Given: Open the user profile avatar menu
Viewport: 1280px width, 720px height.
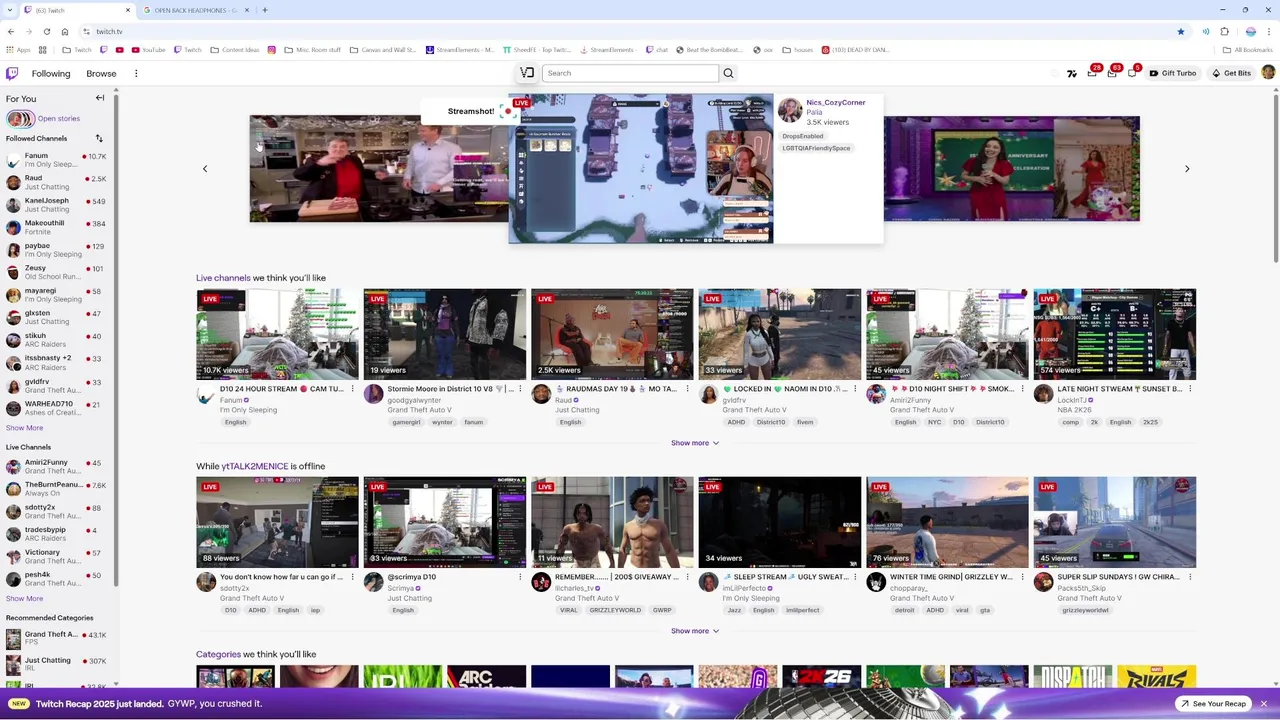Looking at the screenshot, I should pos(1268,72).
